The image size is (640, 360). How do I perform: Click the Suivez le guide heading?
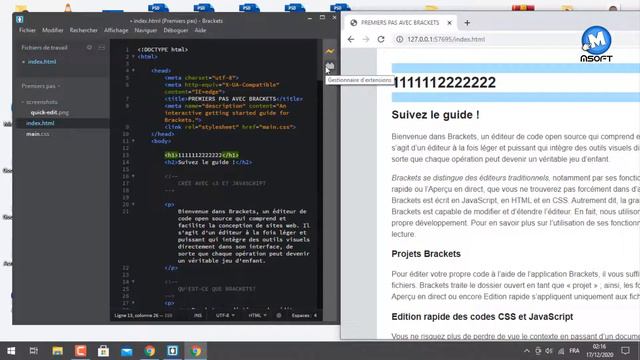[435, 115]
